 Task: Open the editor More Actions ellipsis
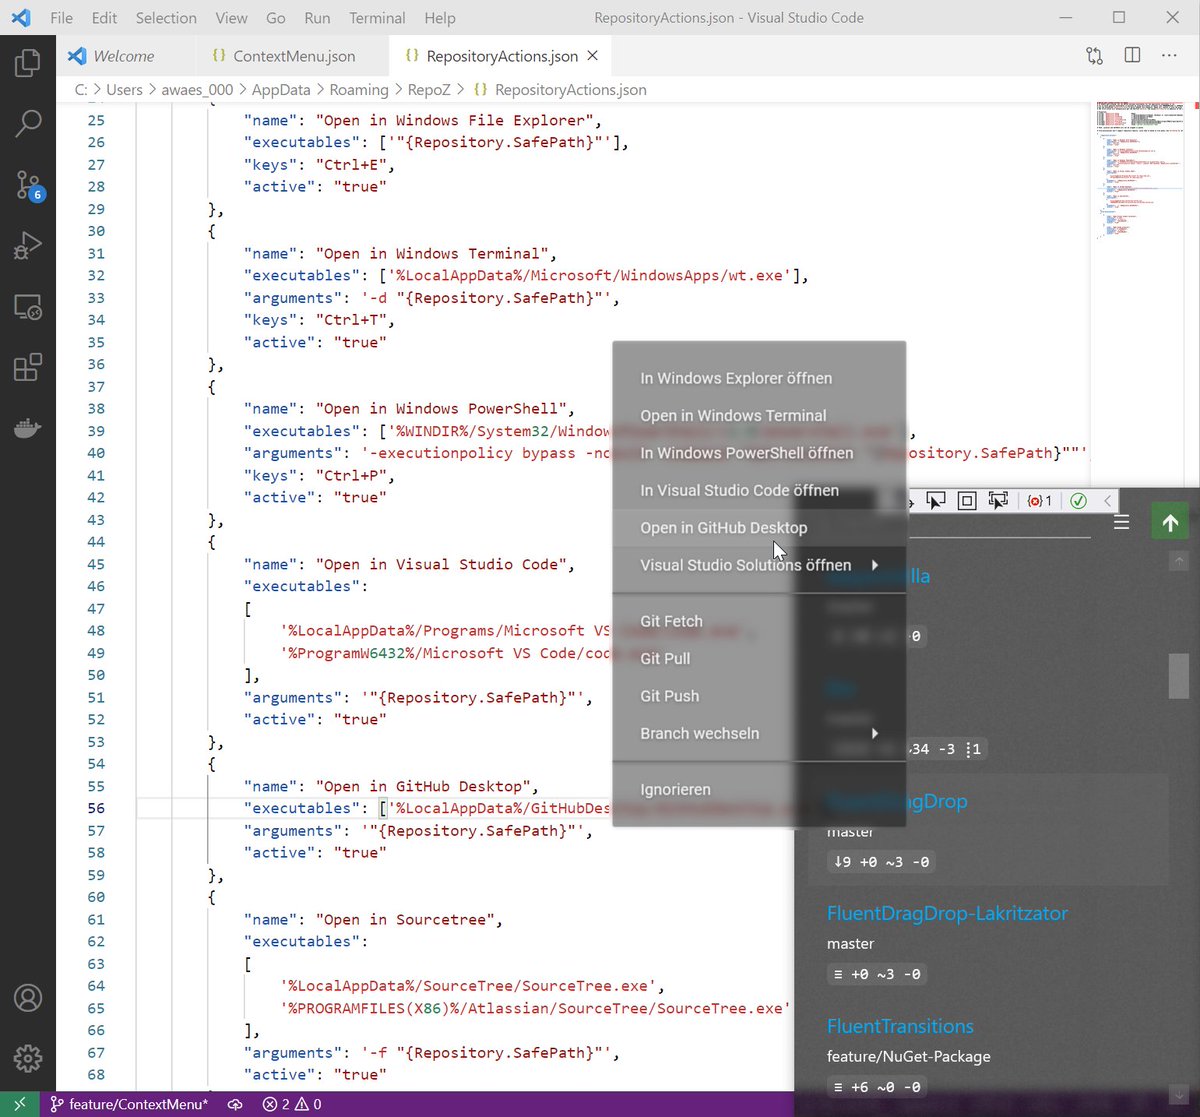pos(1169,56)
